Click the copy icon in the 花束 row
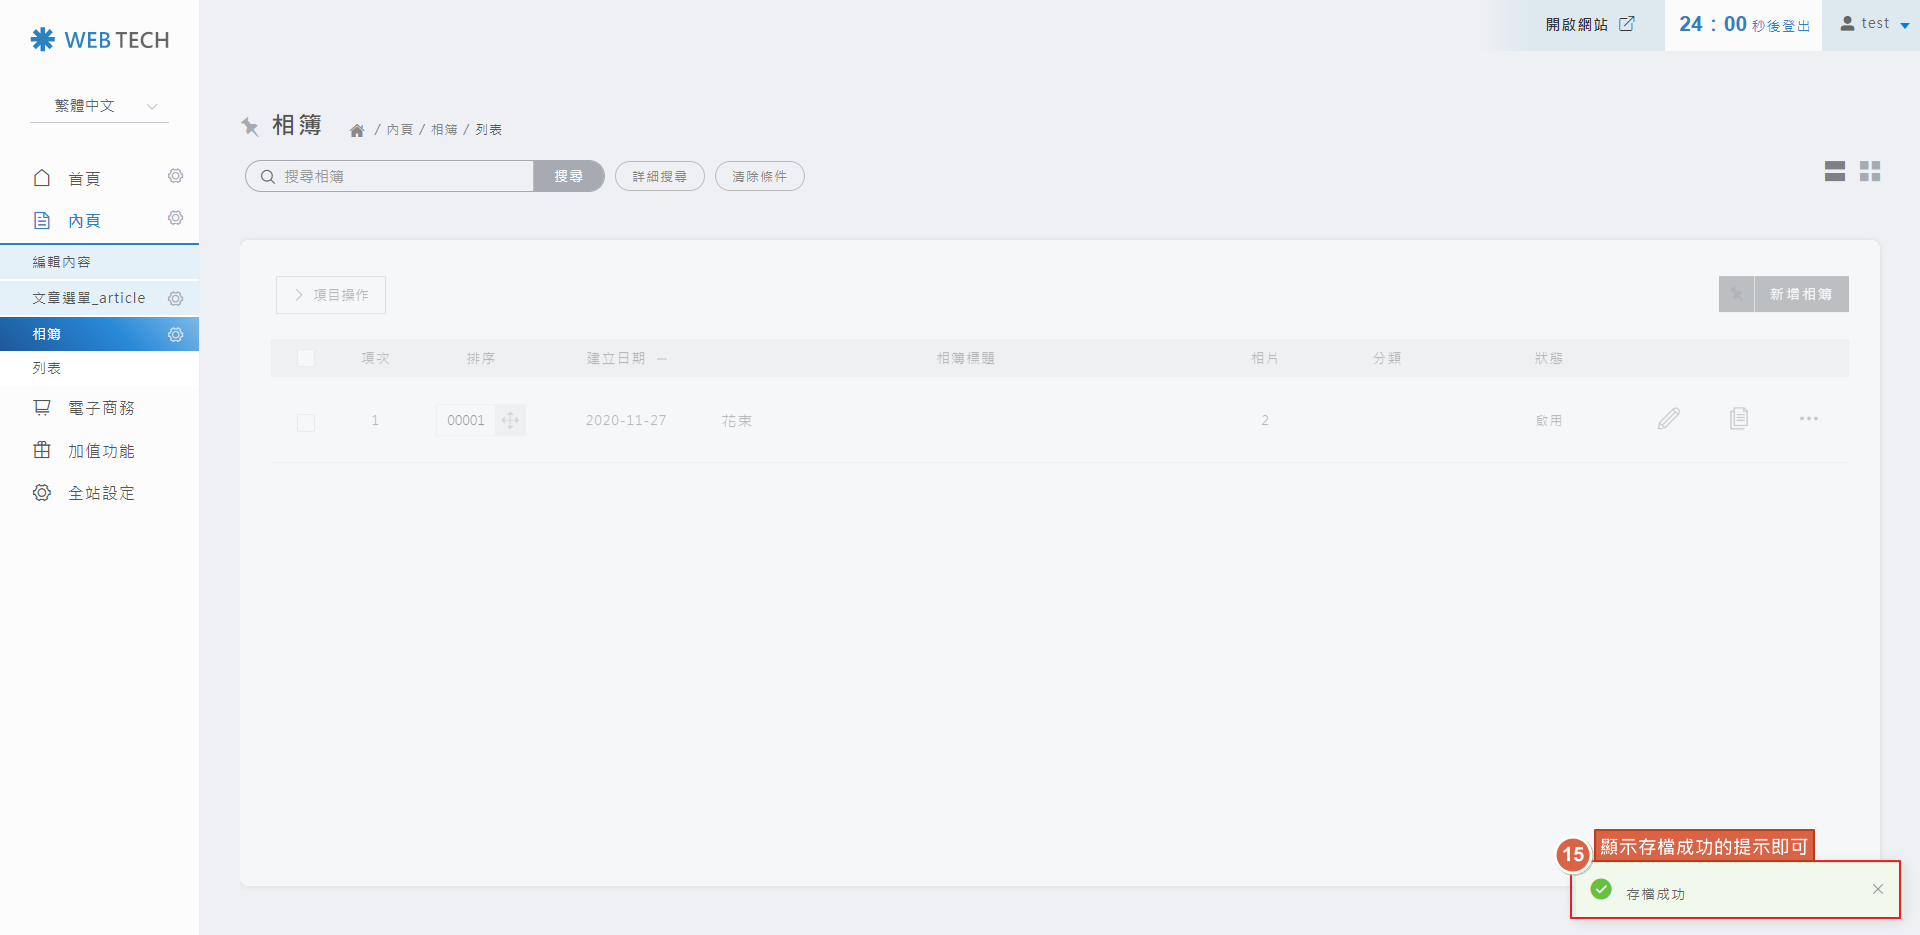Screen dimensions: 1920x935 click(1739, 419)
